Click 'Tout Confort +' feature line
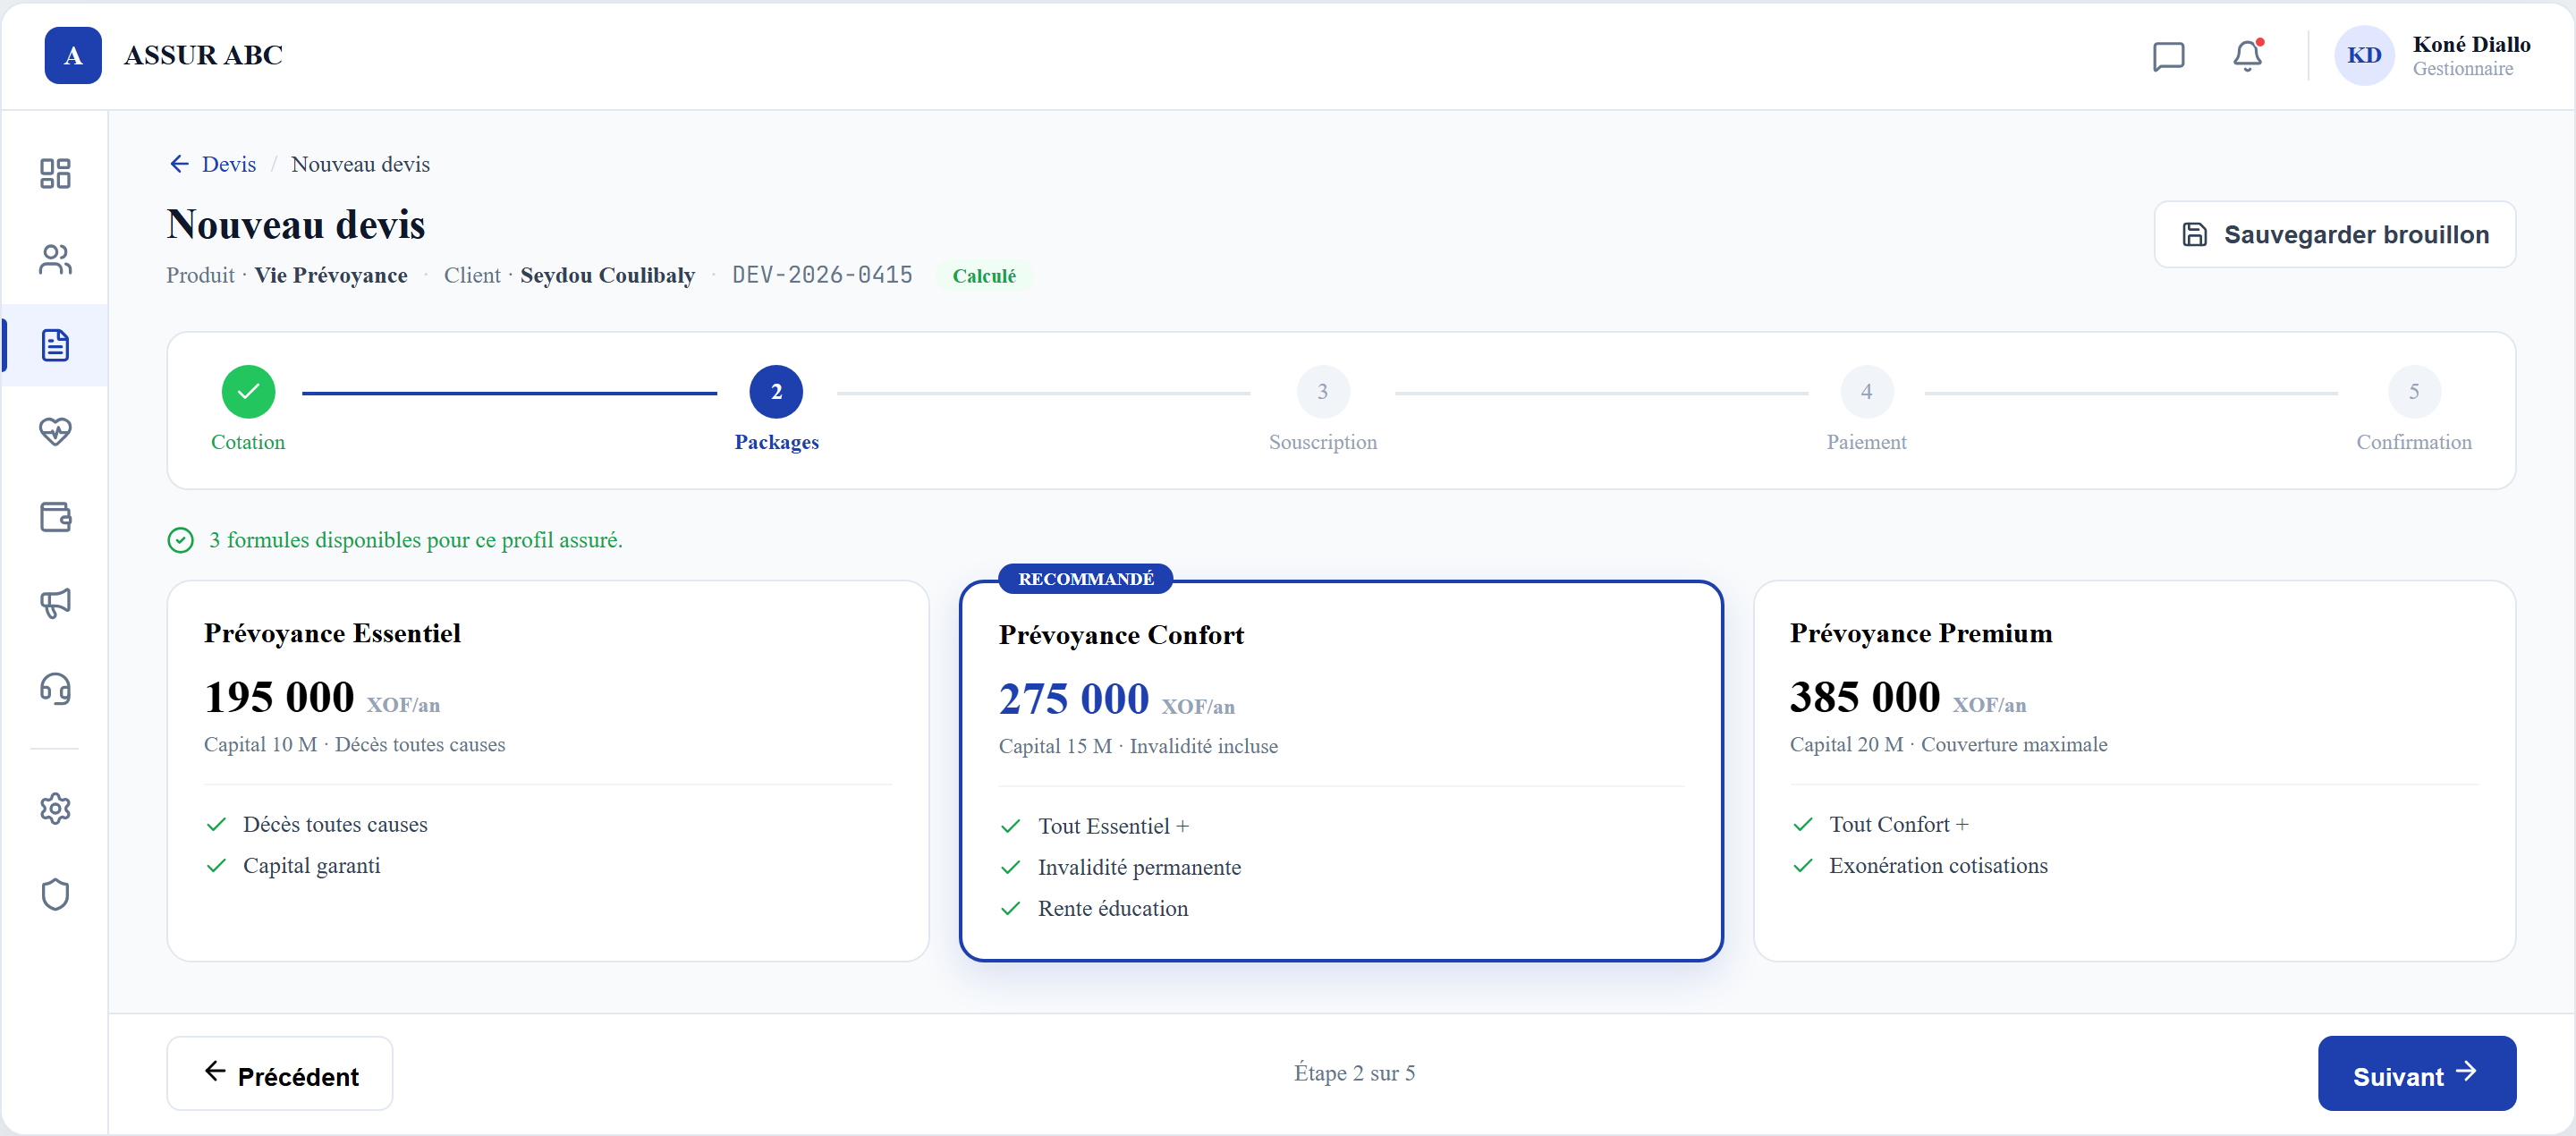Screen dimensions: 2576x1136 [1899, 824]
